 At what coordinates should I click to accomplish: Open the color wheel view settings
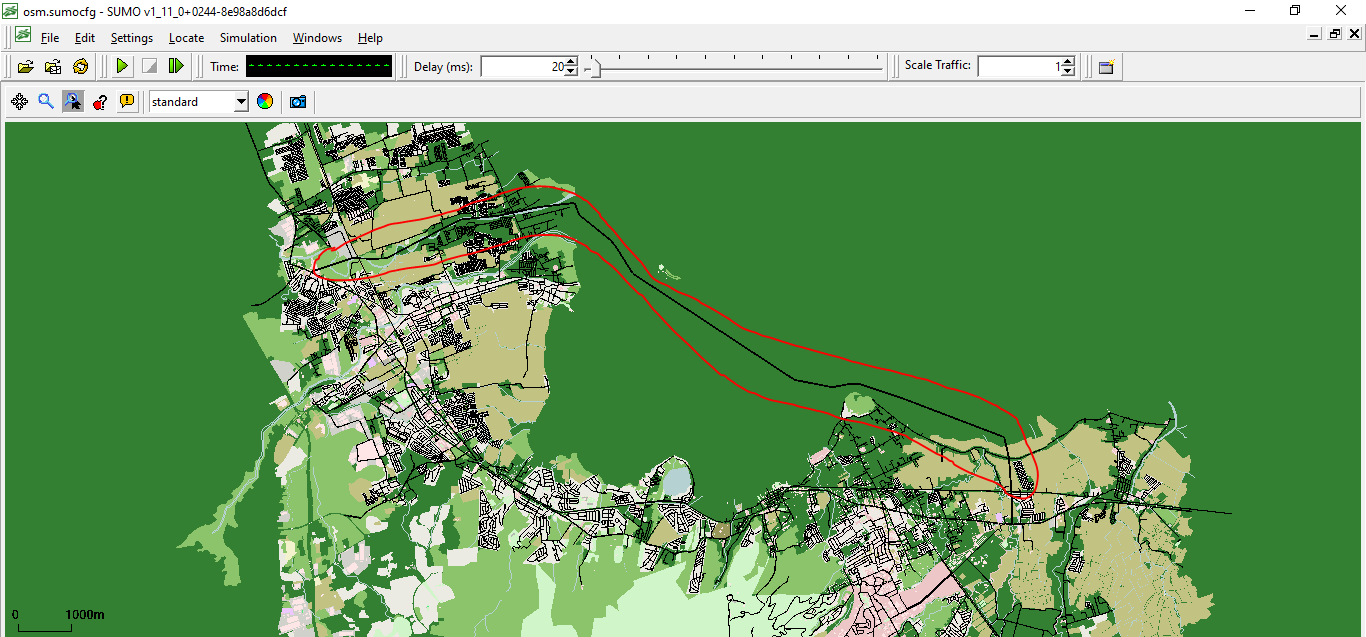click(265, 102)
